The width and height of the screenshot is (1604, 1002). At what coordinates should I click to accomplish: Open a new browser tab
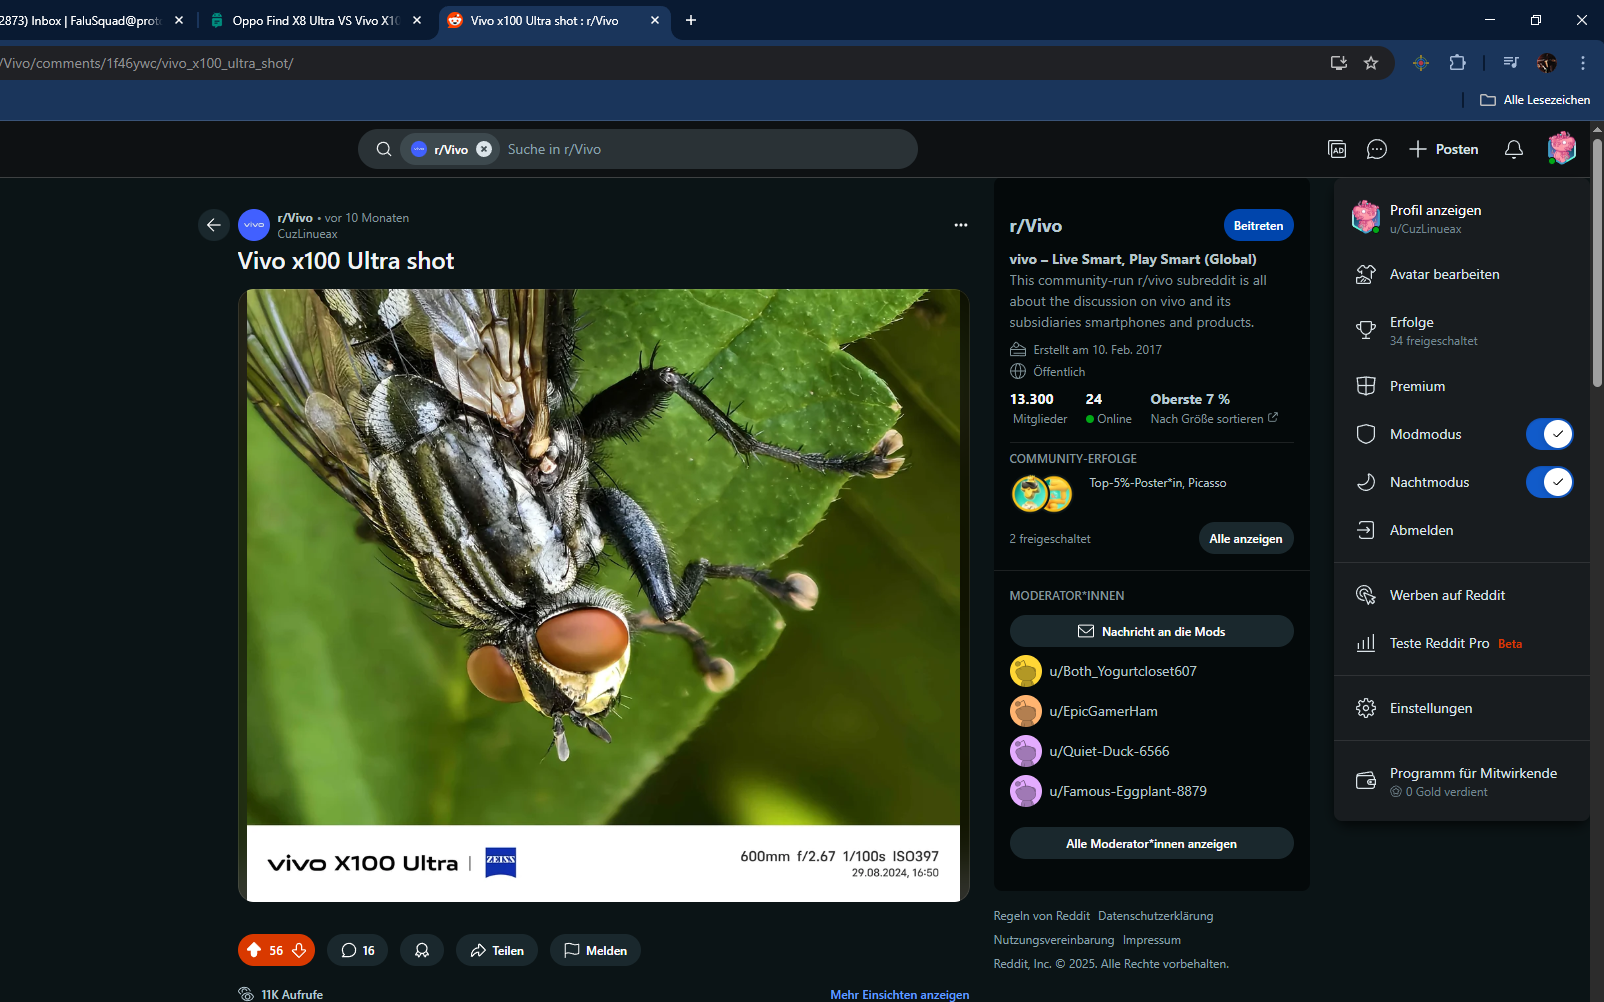(691, 20)
